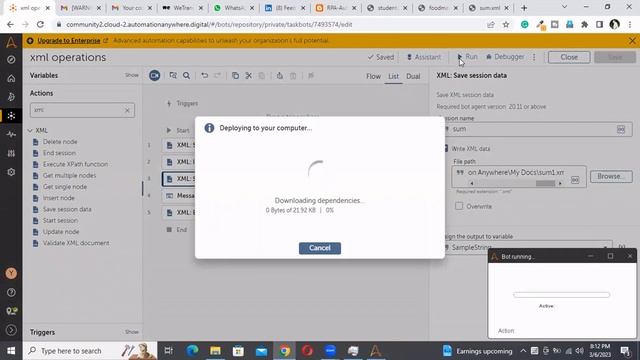Open File Explorer from the taskbar
This screenshot has height=360, width=640.
coord(216,351)
